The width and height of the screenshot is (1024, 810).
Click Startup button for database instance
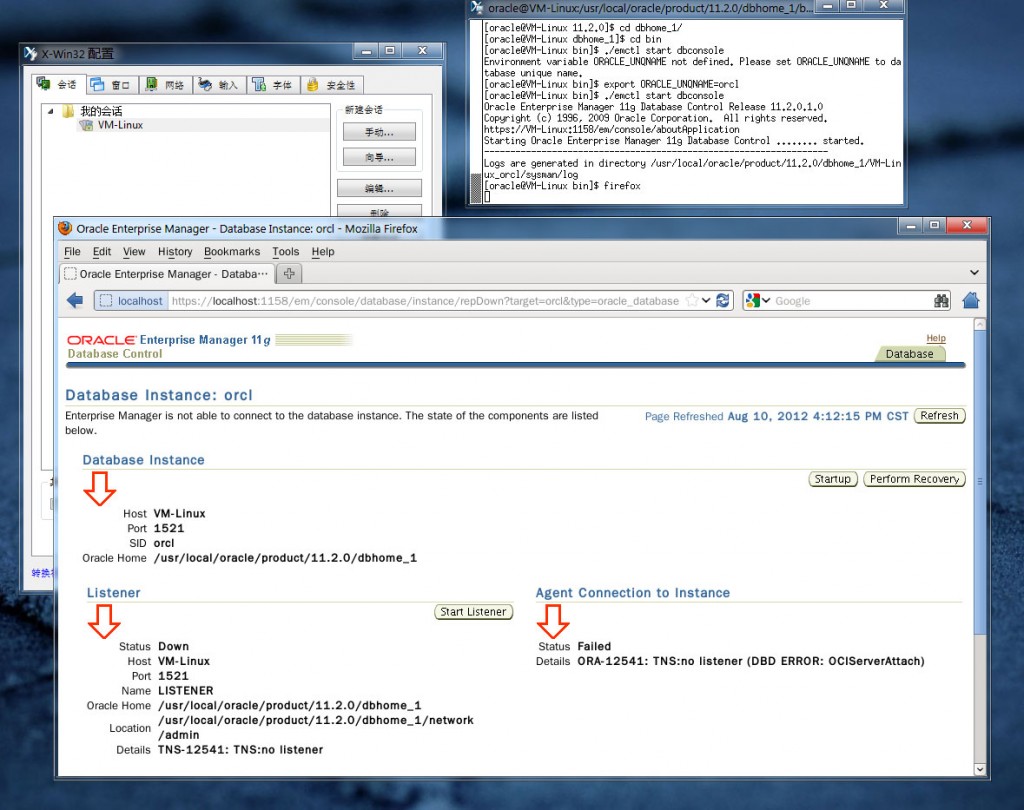[x=833, y=479]
